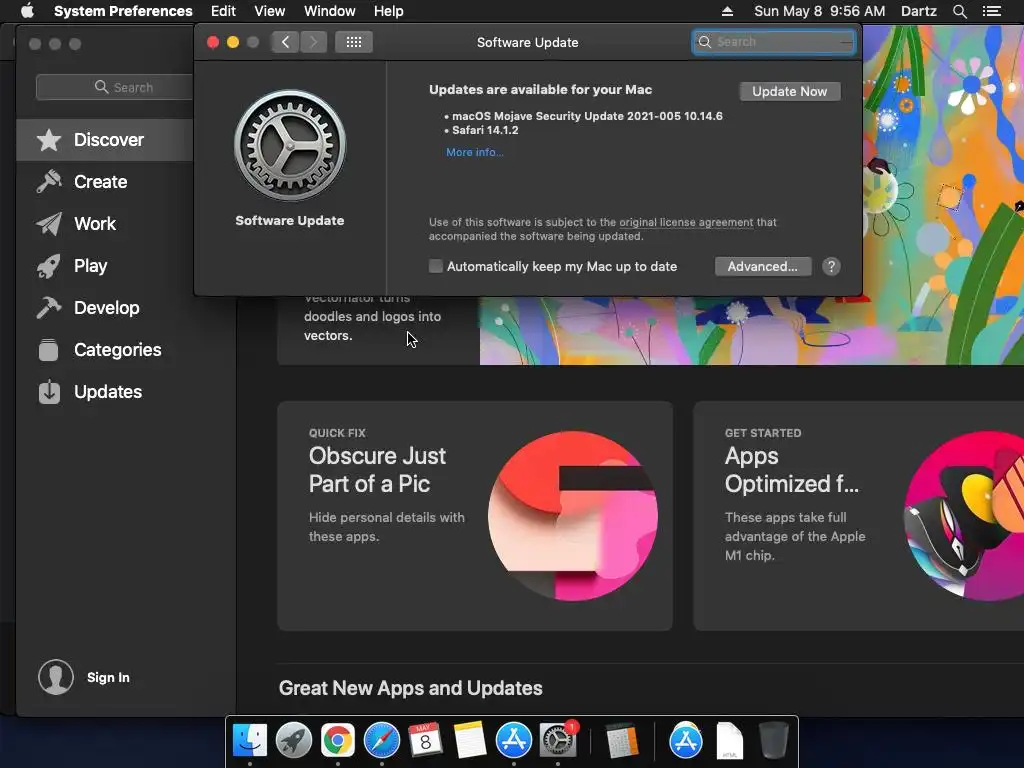Click the account avatar icon beside Sign In
This screenshot has width=1024, height=768.
[x=56, y=677]
